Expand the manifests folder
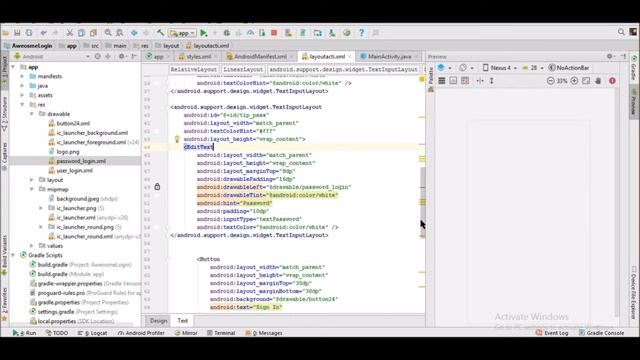 [x=22, y=76]
